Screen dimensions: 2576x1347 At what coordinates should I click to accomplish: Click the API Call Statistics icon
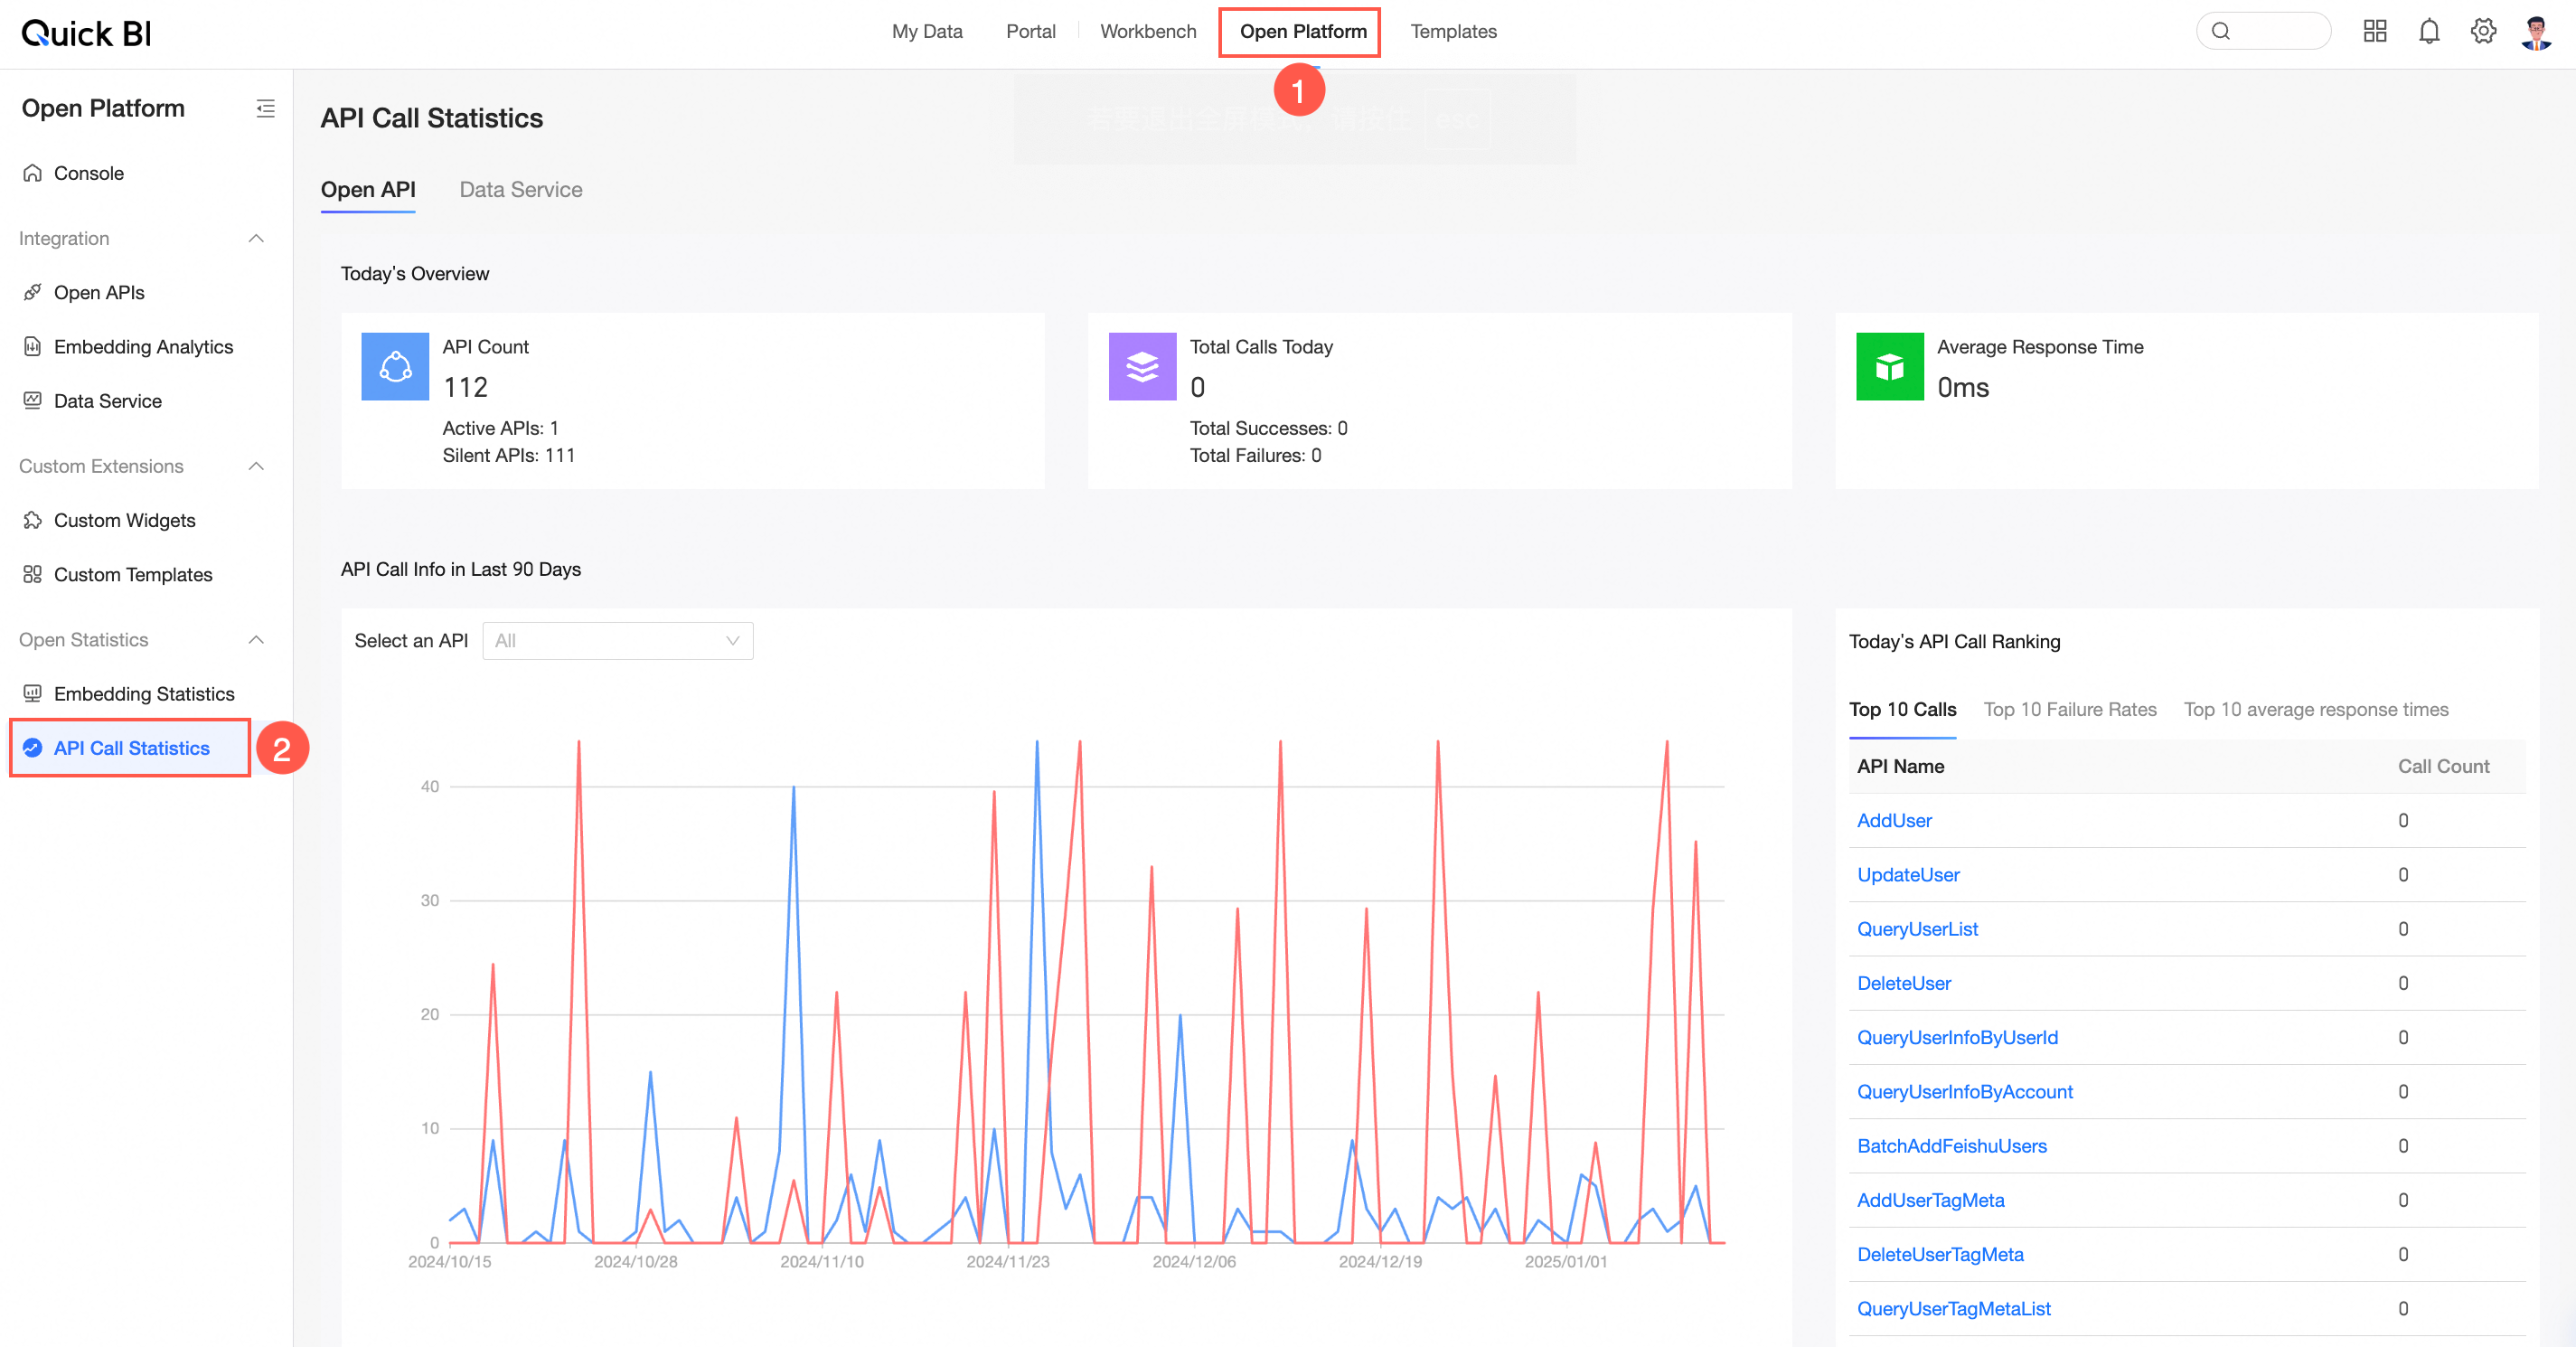point(33,747)
